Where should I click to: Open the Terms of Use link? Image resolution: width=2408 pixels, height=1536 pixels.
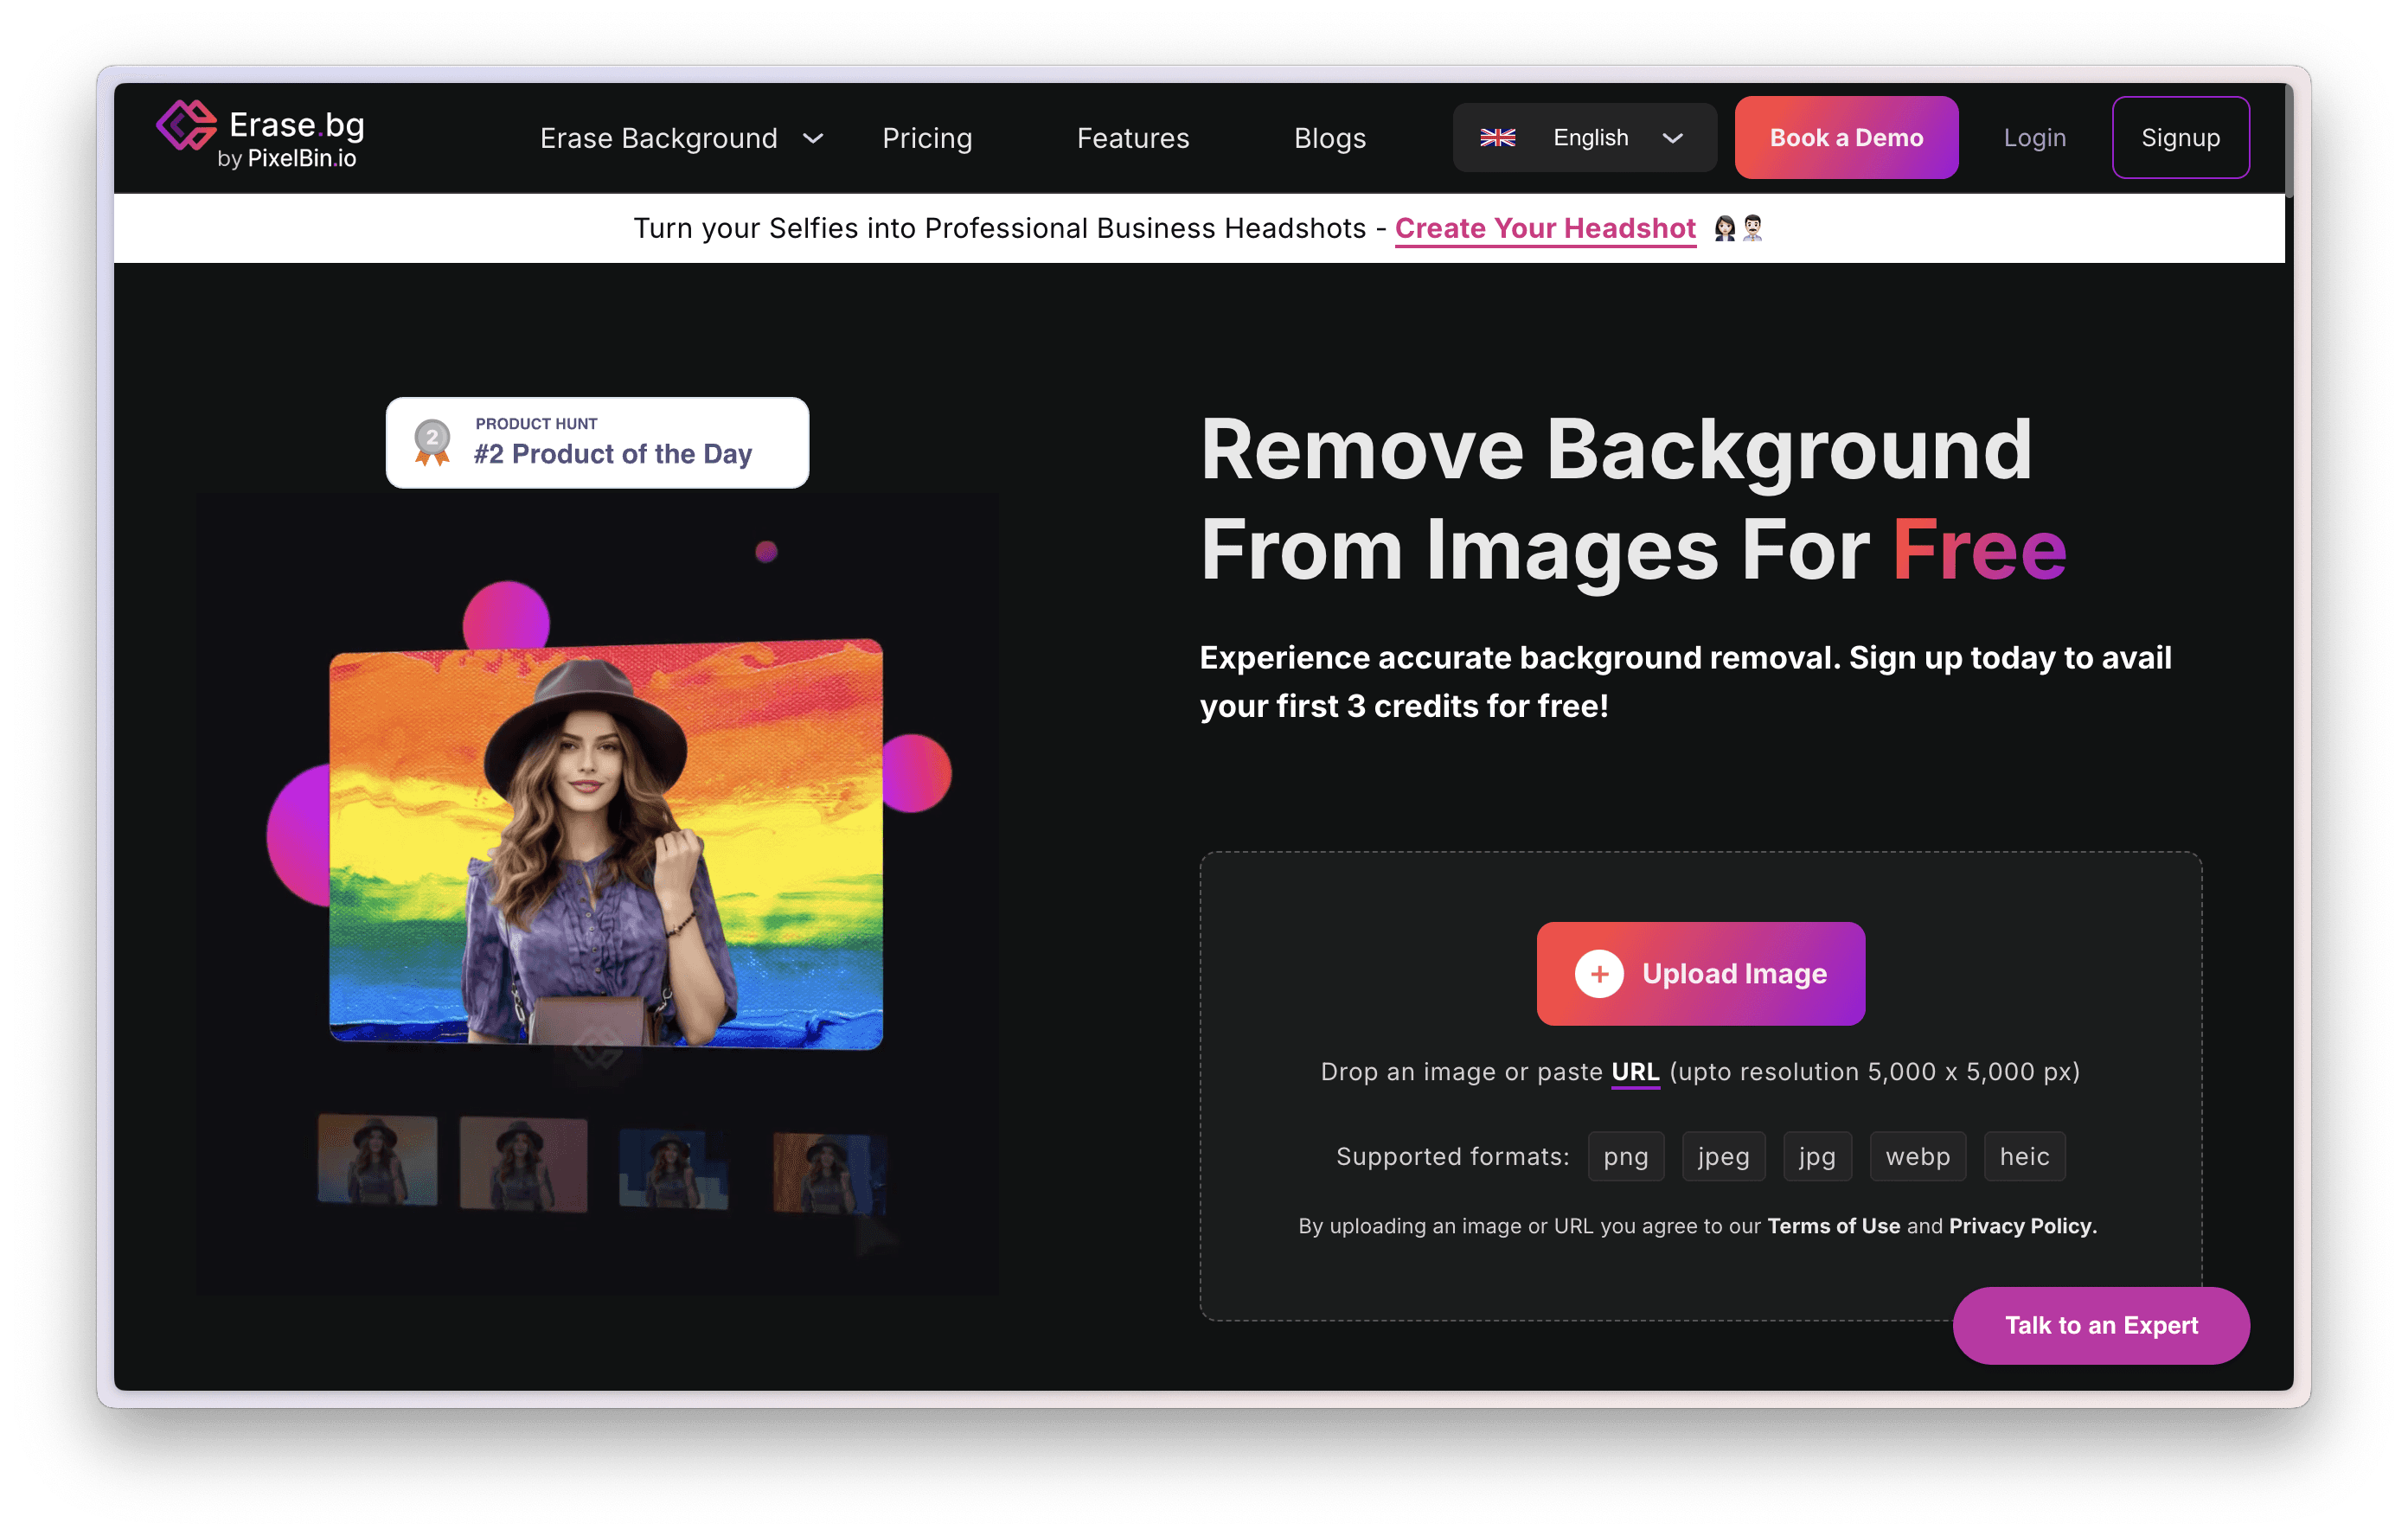1833,1226
